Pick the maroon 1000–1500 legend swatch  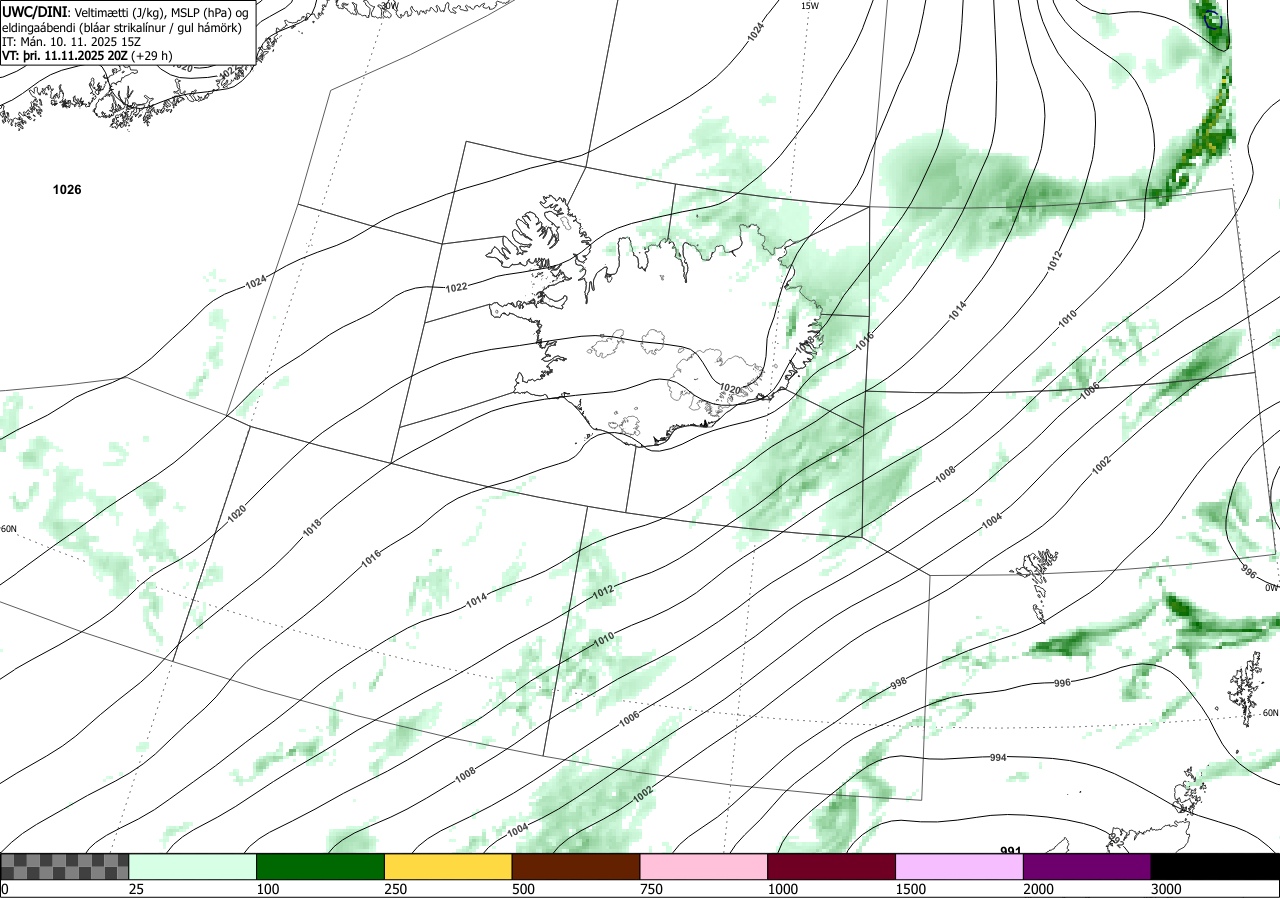click(832, 866)
